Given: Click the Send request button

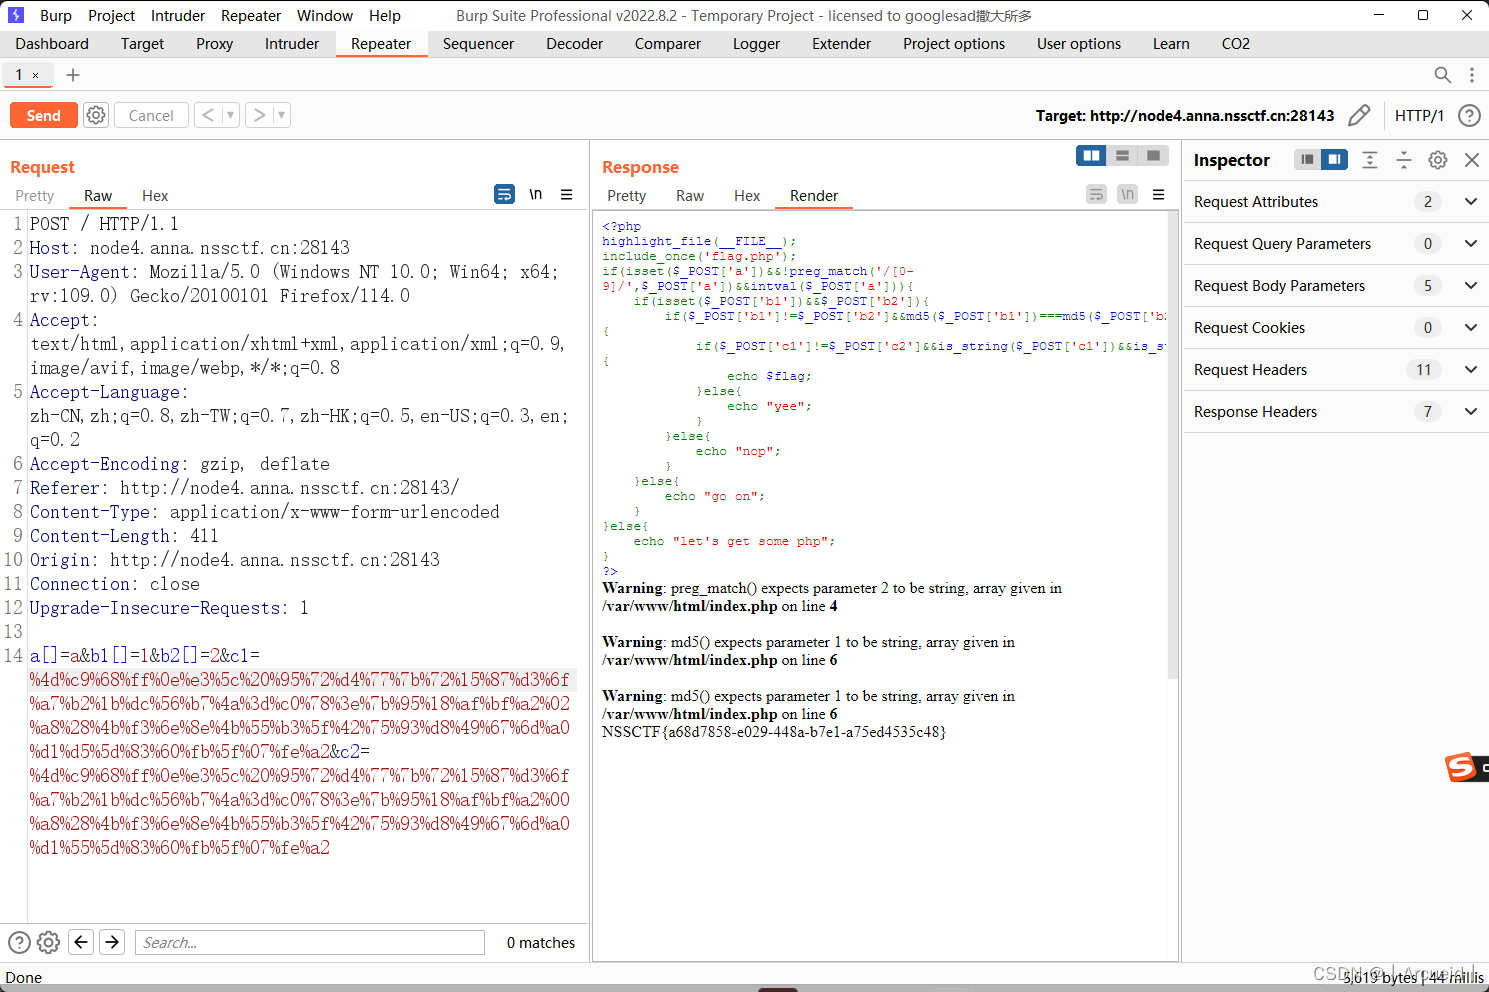Looking at the screenshot, I should (43, 116).
